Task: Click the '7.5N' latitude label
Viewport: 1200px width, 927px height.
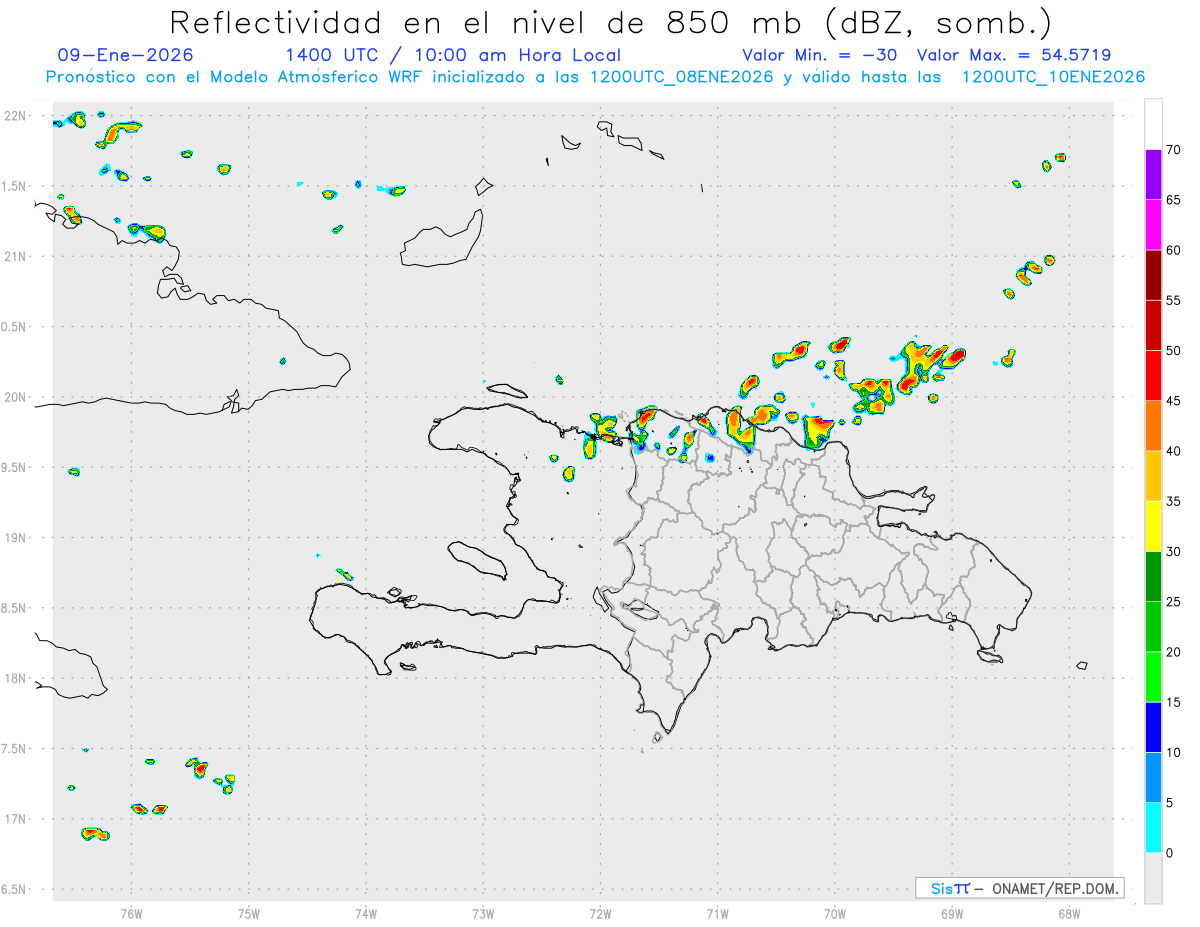Action: pyautogui.click(x=15, y=748)
